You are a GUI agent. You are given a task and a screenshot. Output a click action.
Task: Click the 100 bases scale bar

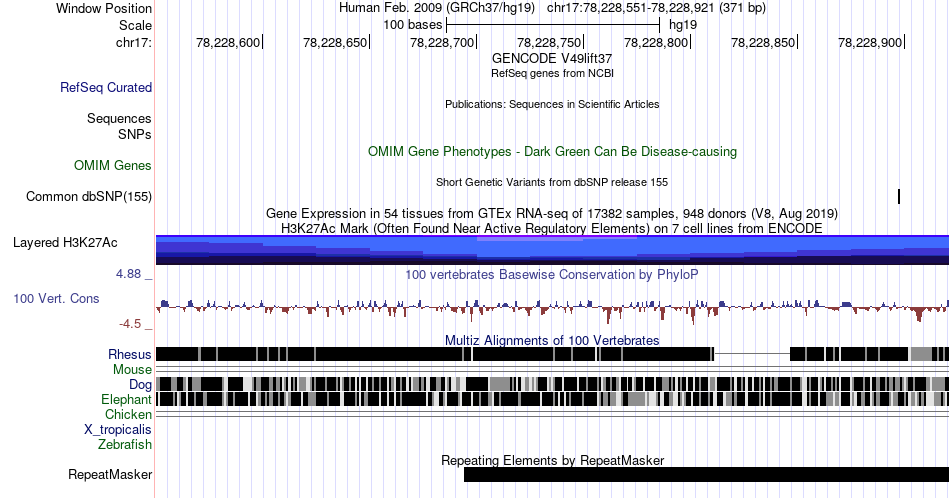coord(553,25)
